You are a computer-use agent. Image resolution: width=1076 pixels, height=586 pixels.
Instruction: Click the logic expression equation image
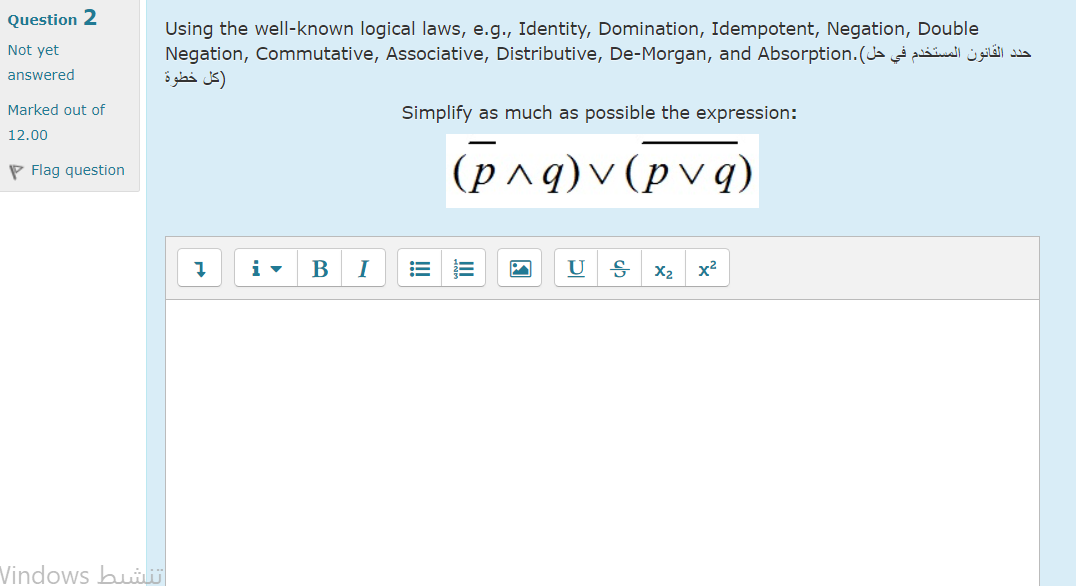[602, 171]
